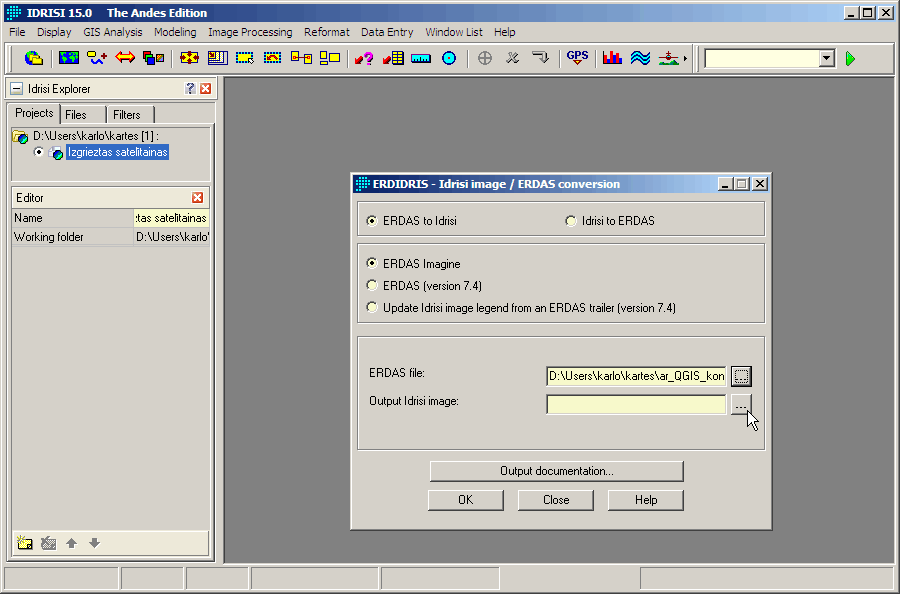Open the Data Entry menu
The image size is (900, 594).
[x=387, y=32]
